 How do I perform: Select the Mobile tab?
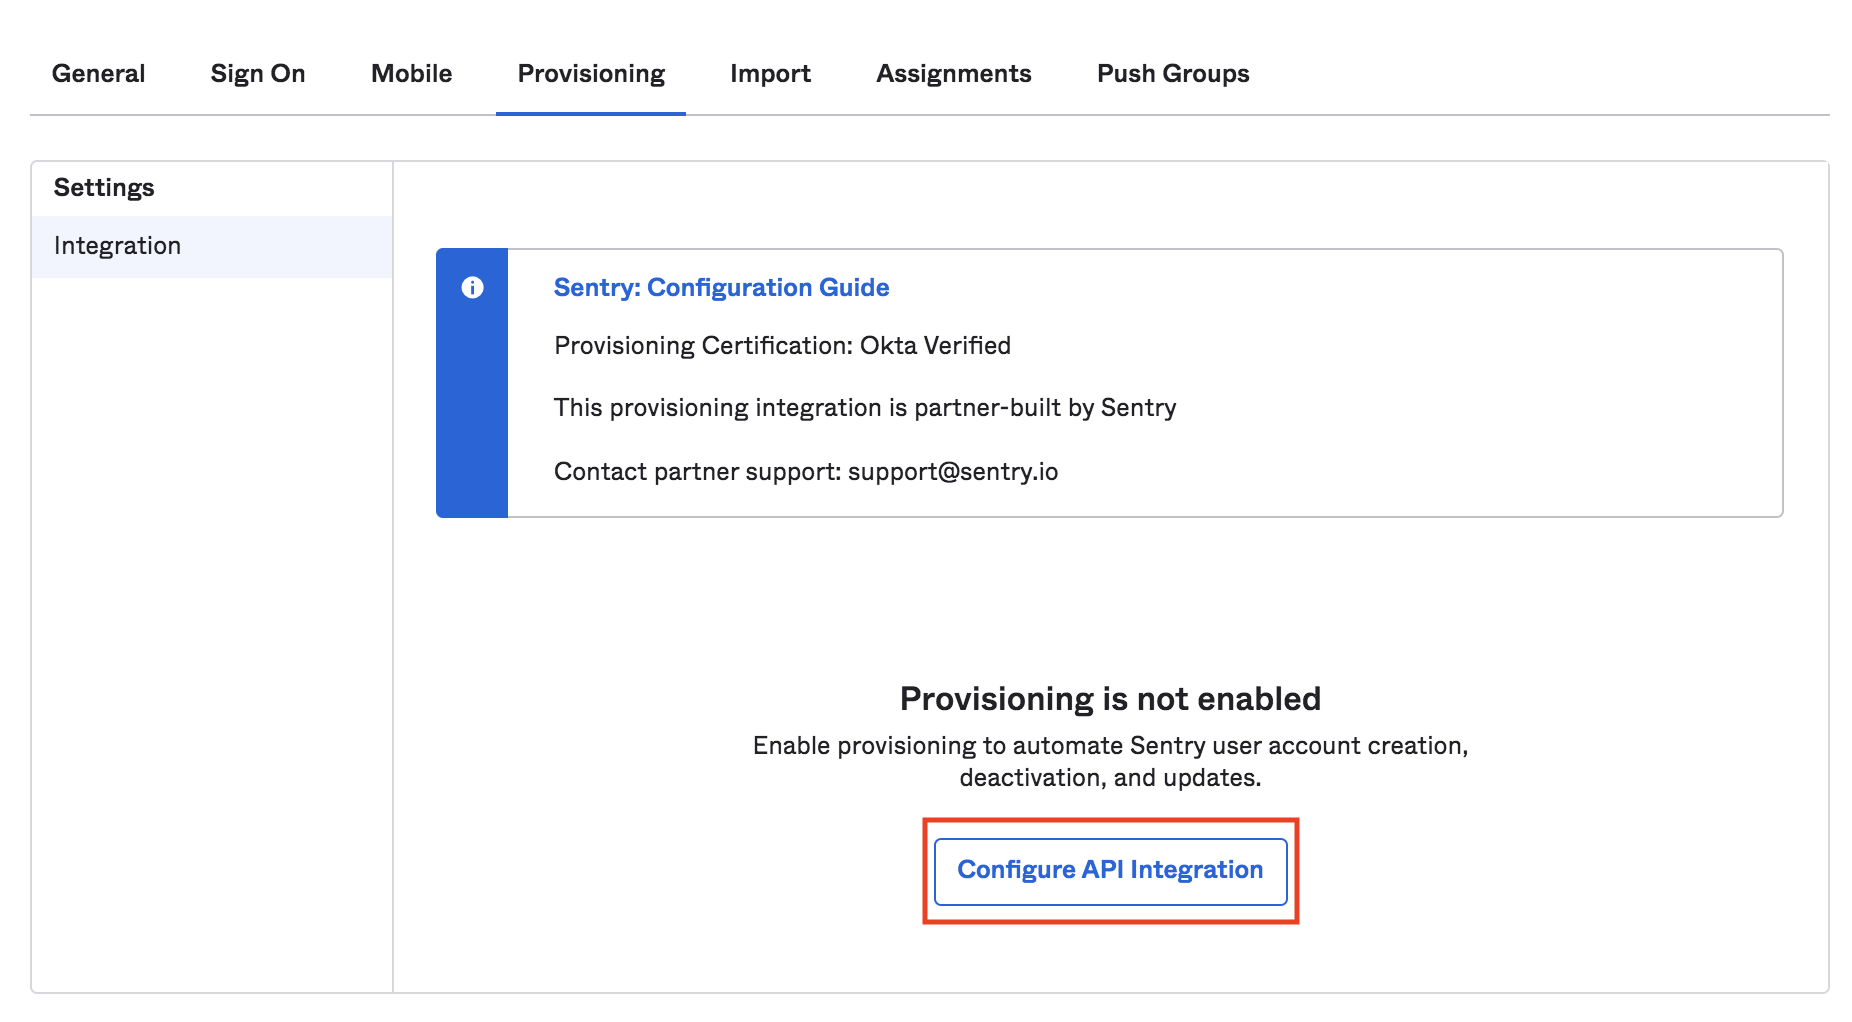click(x=410, y=73)
